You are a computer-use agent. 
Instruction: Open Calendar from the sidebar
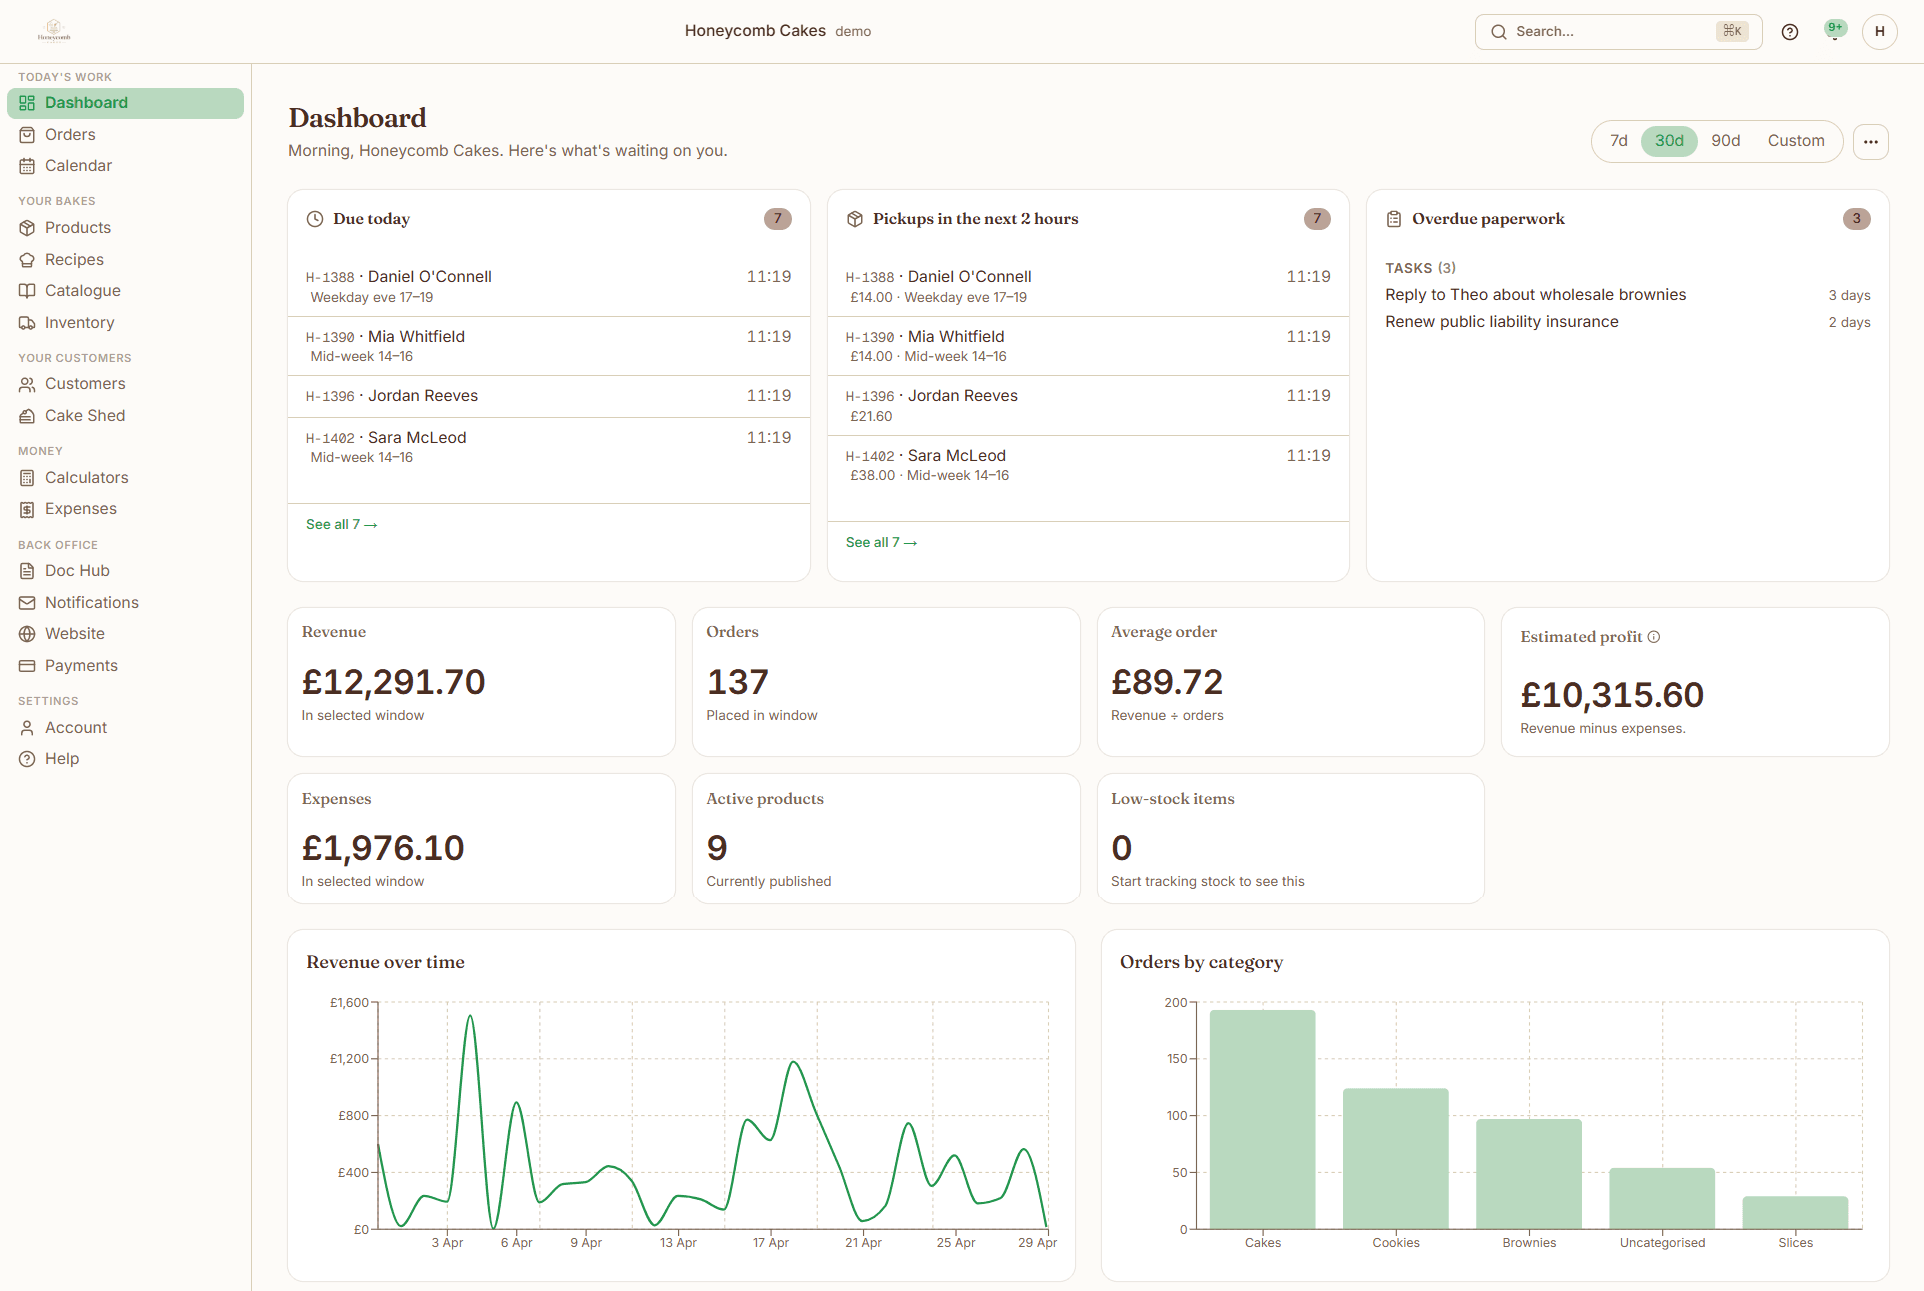[x=125, y=166]
